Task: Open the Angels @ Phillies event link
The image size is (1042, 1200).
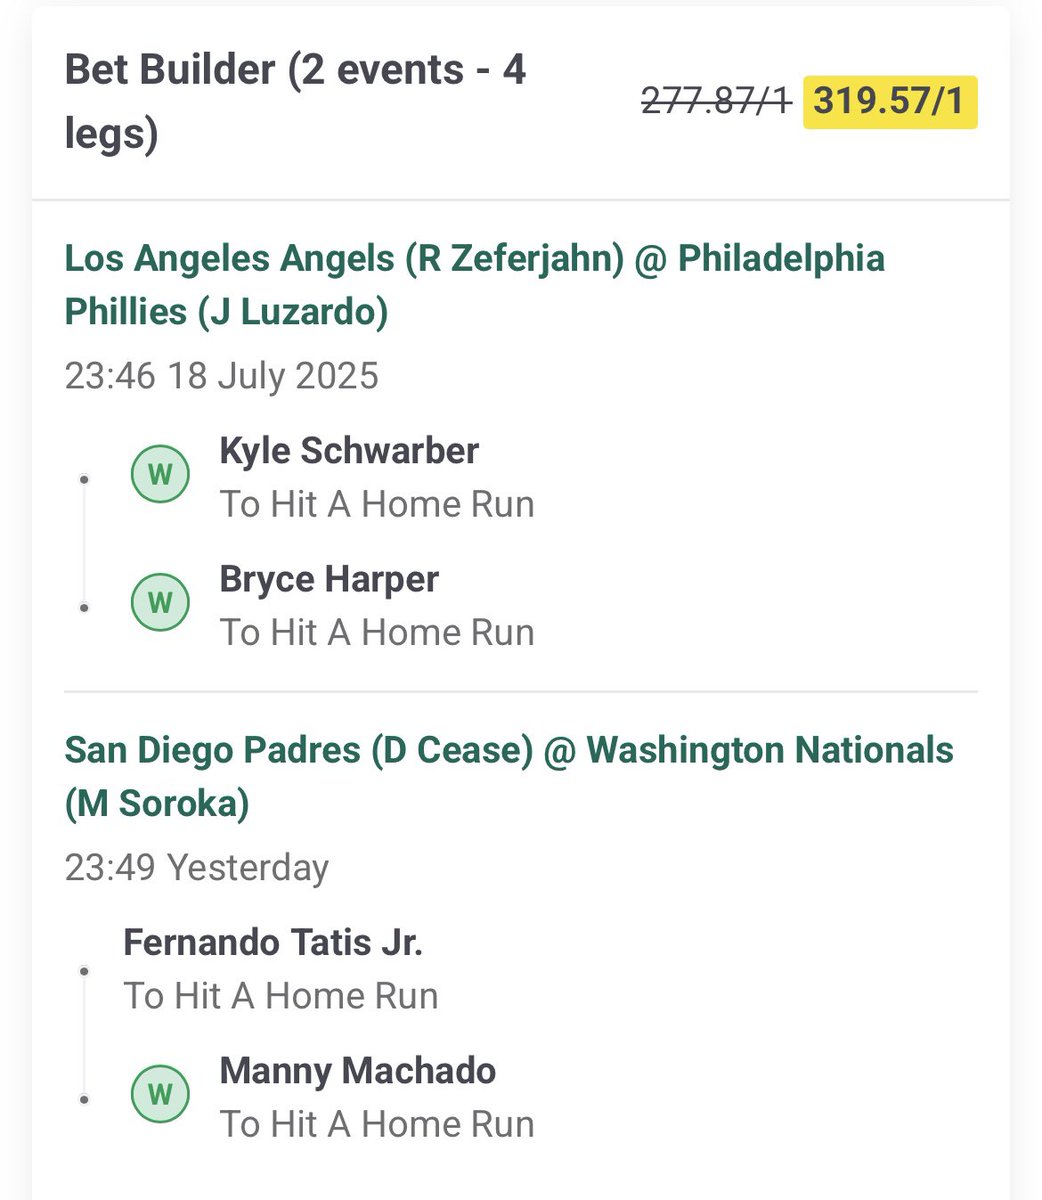Action: 475,285
